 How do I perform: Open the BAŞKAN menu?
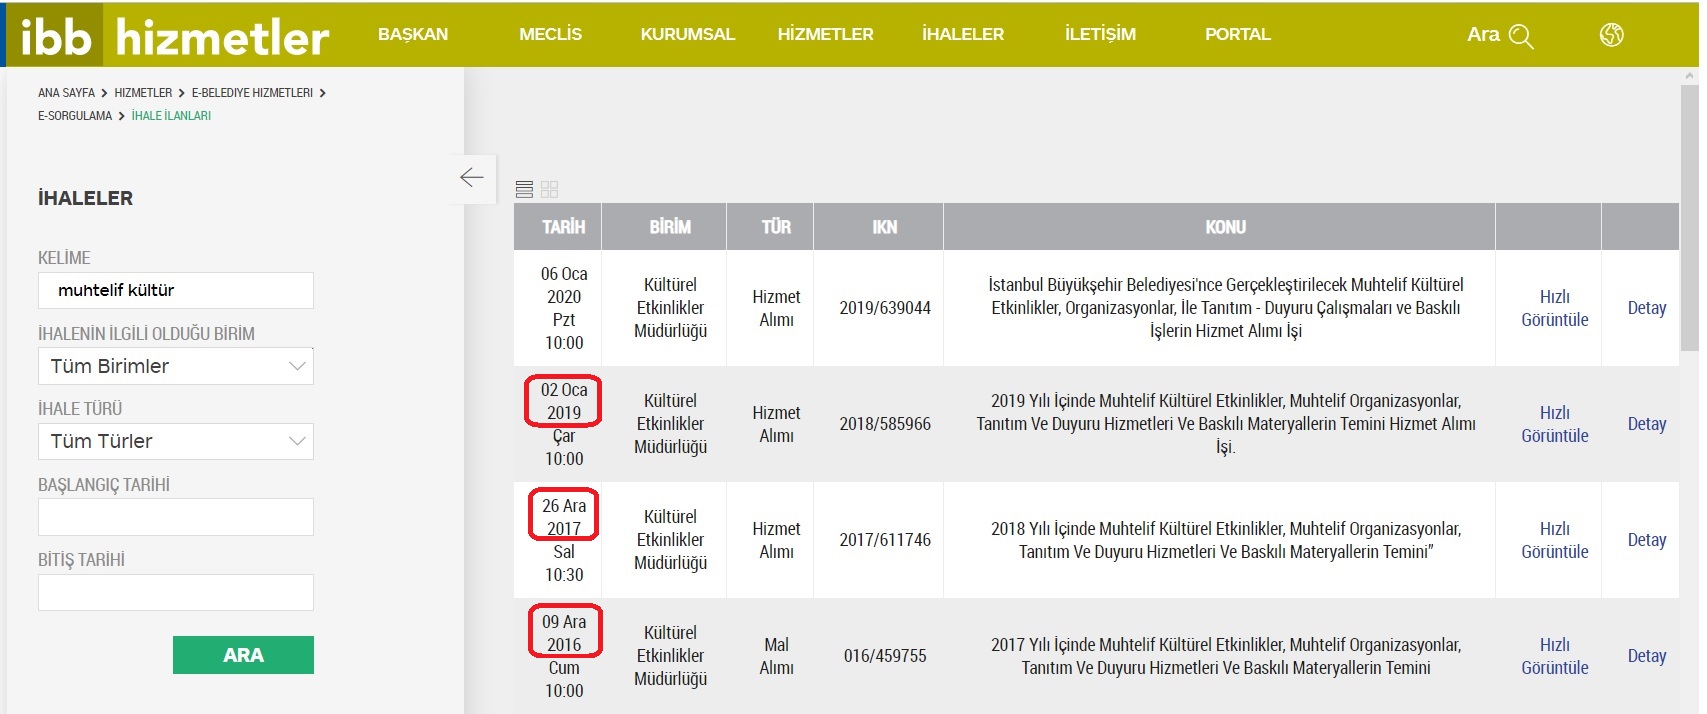pyautogui.click(x=413, y=34)
